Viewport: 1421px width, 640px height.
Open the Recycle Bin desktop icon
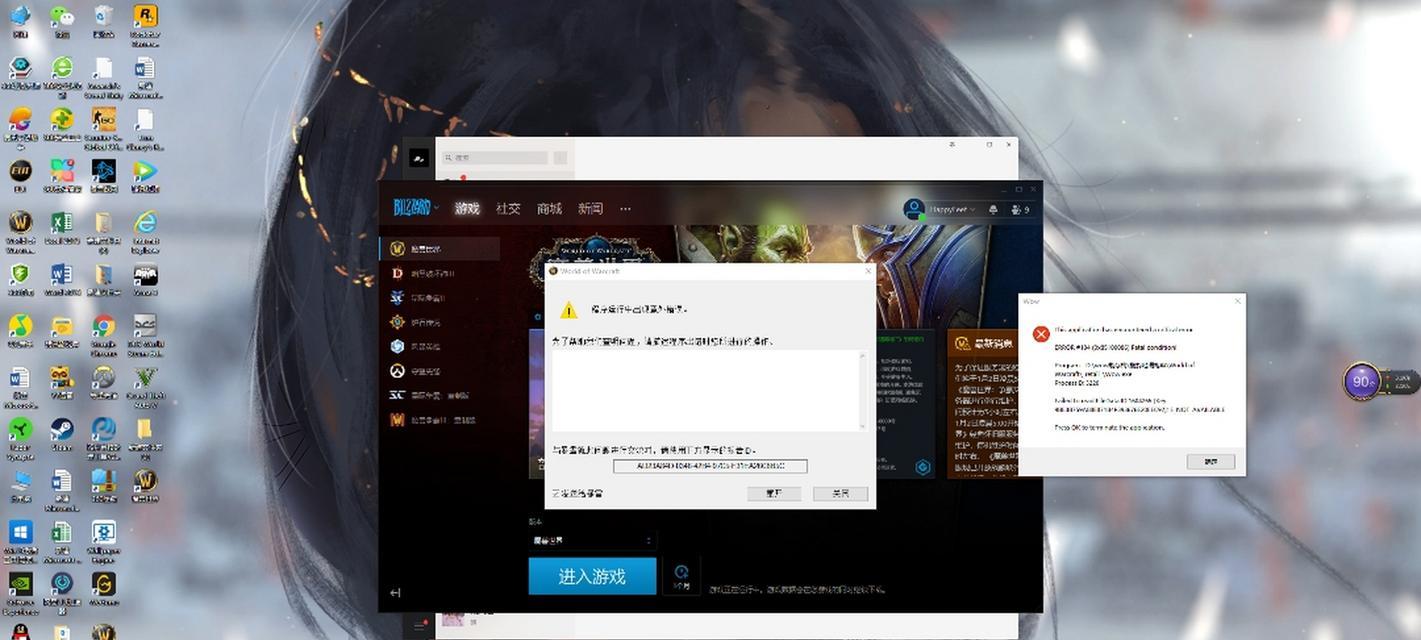pyautogui.click(x=103, y=20)
